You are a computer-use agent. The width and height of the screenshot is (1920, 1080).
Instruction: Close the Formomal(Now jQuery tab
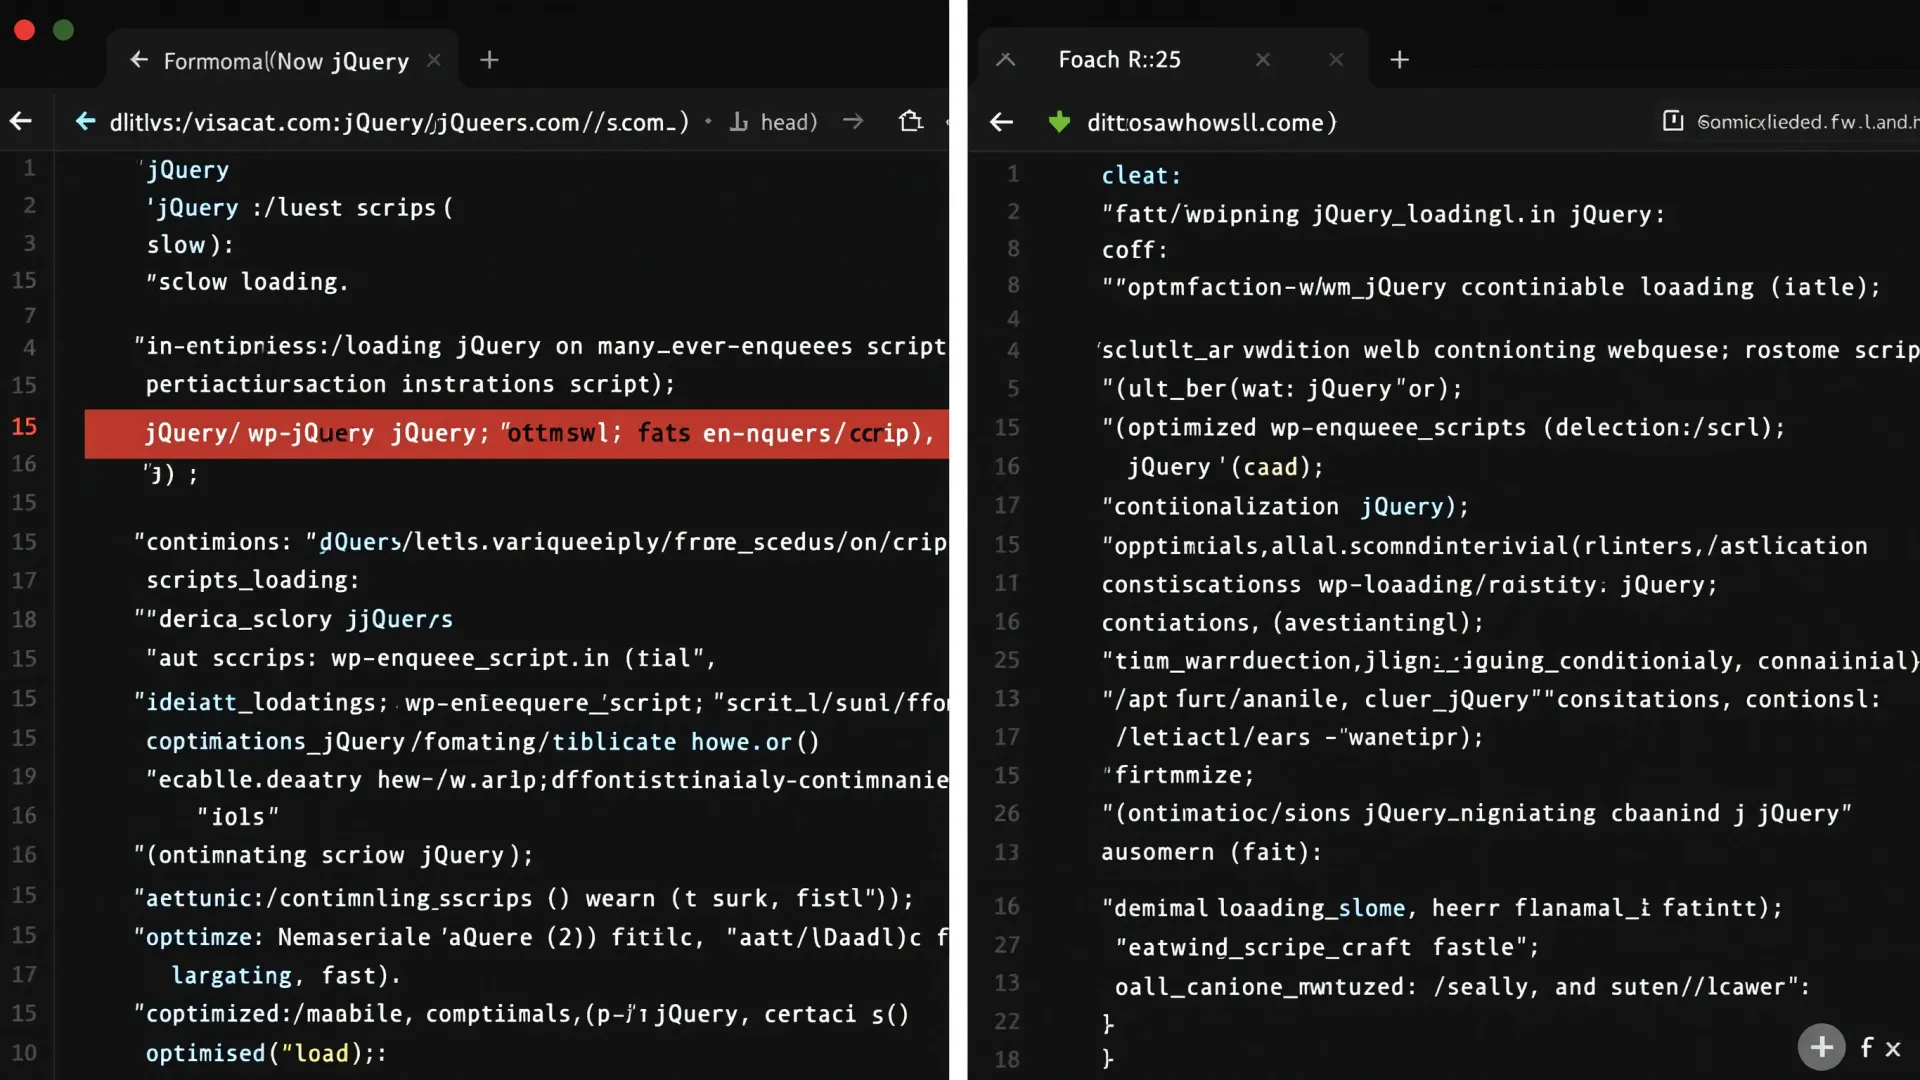point(434,60)
